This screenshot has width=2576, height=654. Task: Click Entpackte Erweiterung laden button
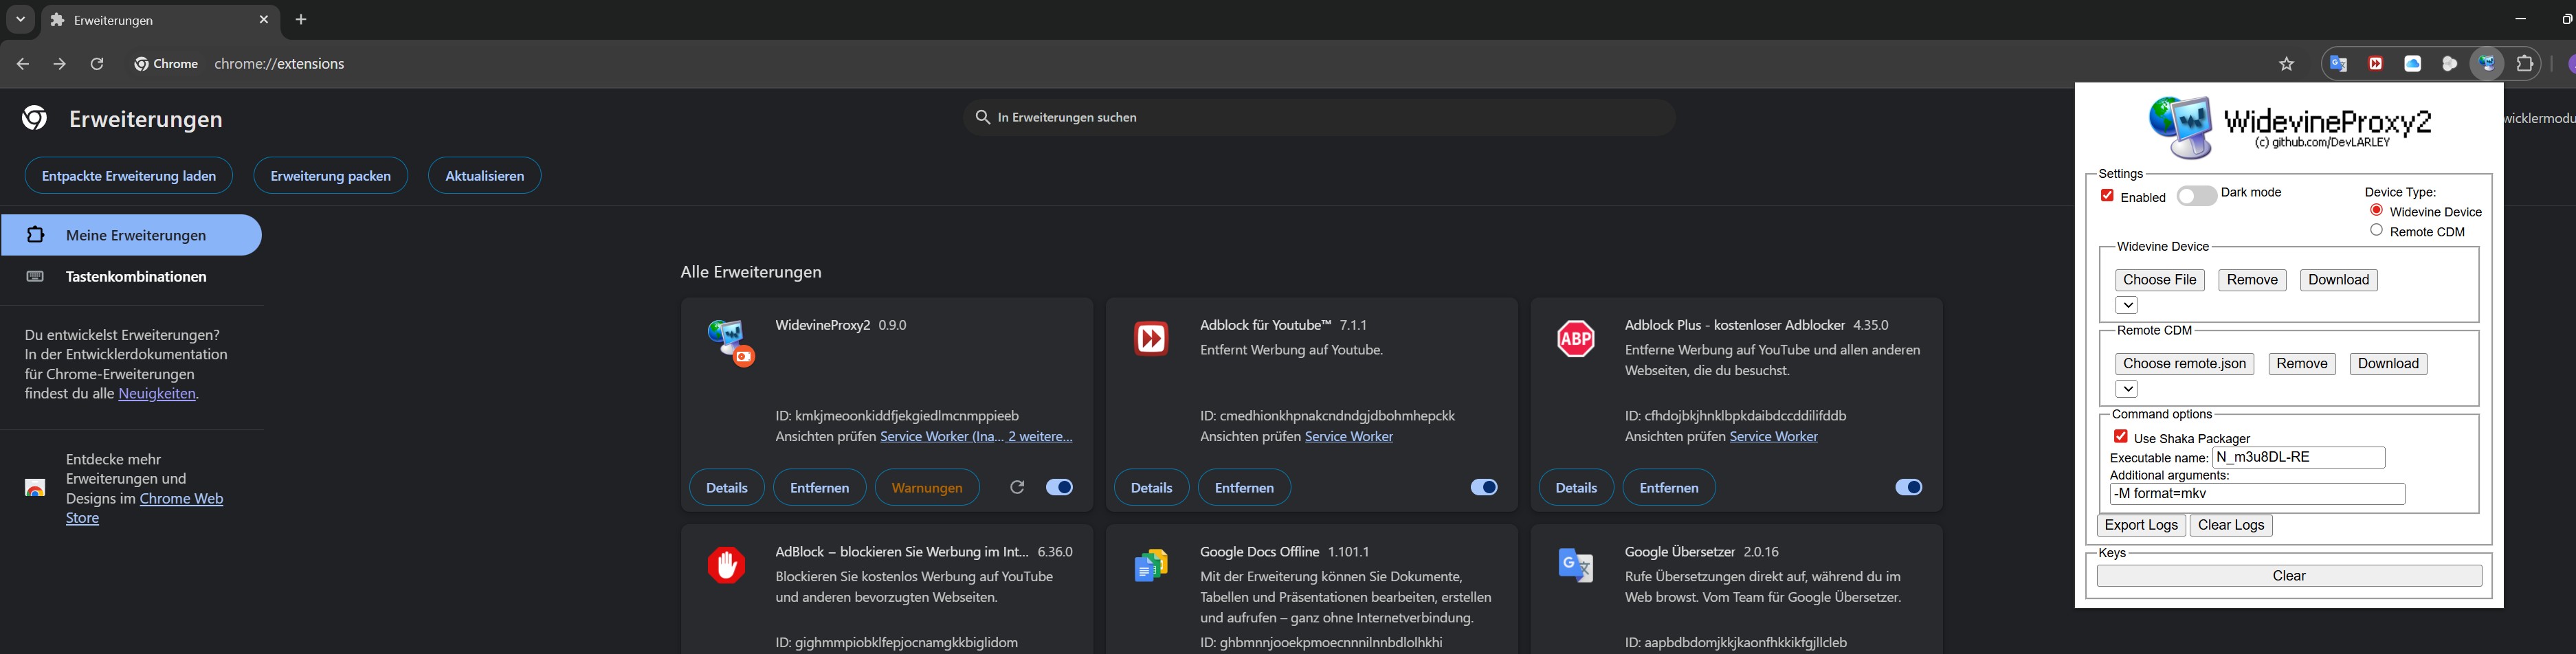(x=129, y=176)
